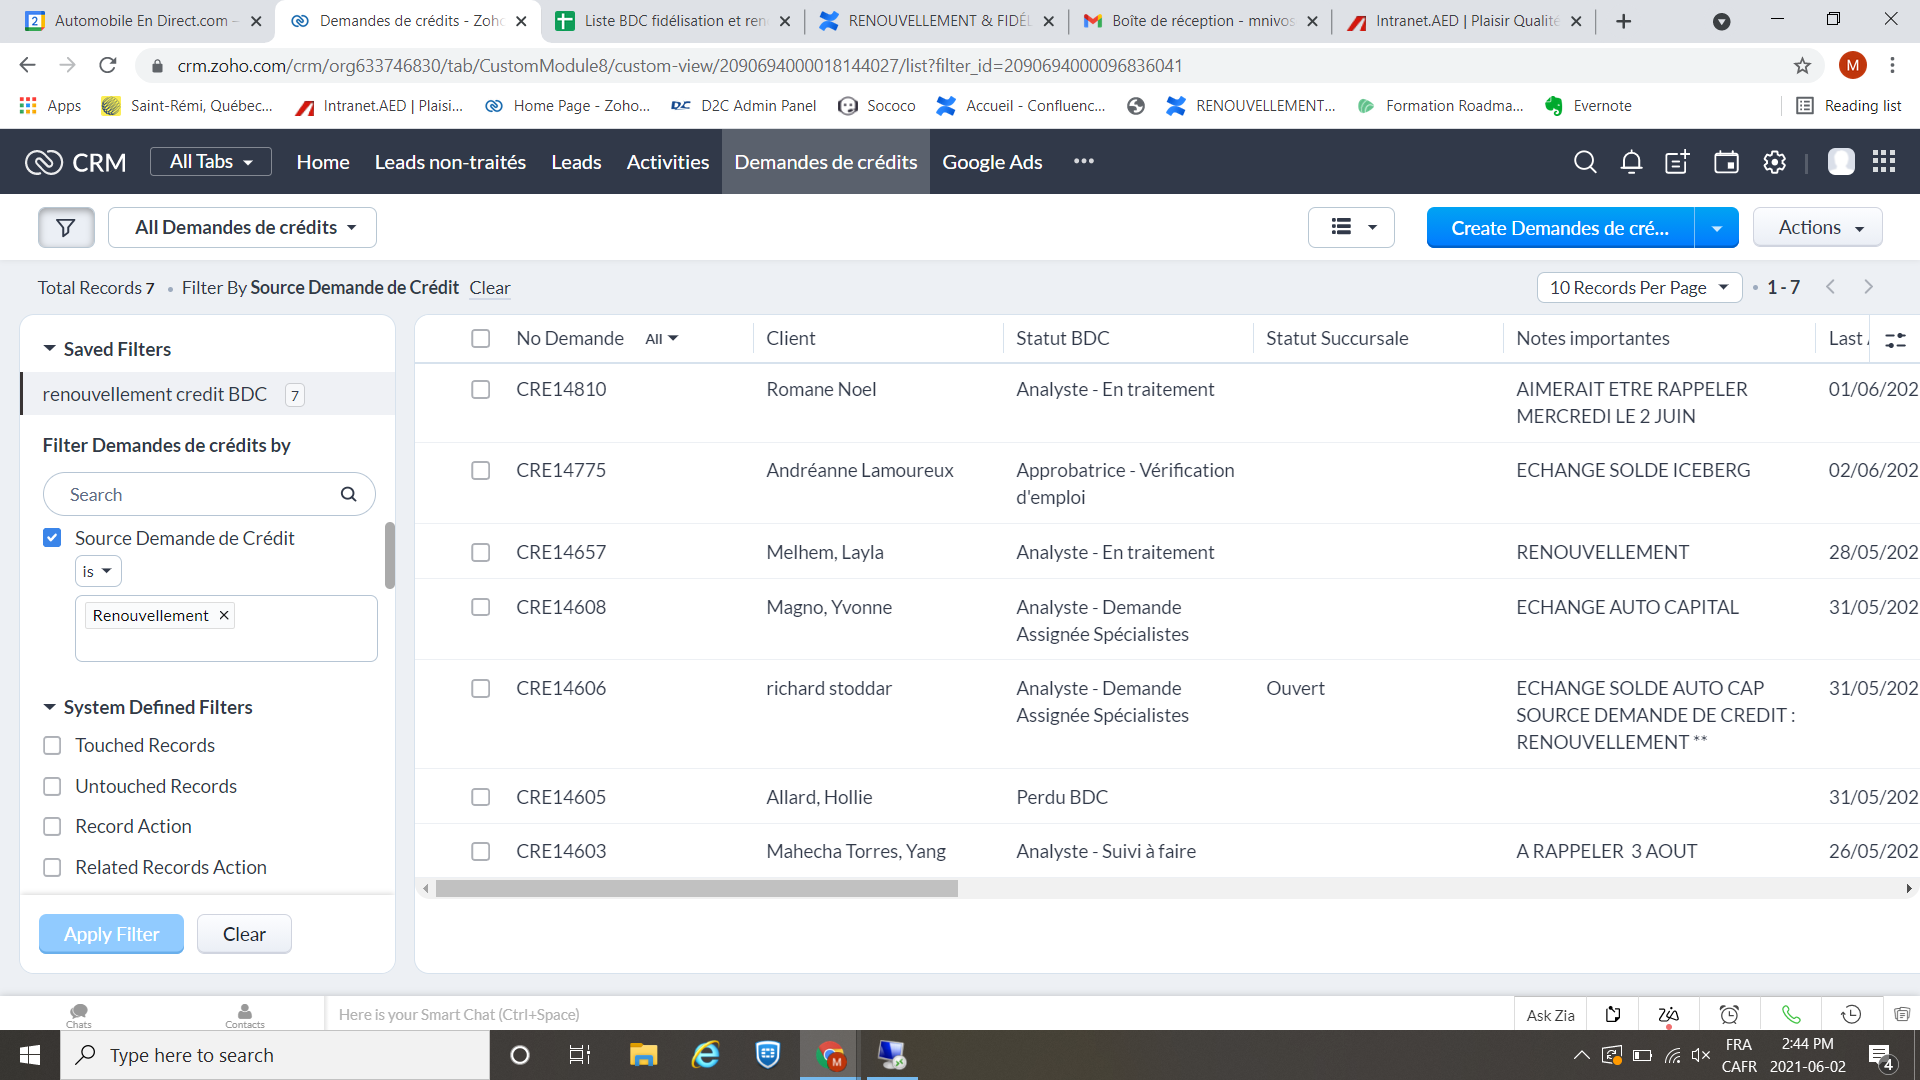
Task: Go to the Activities tab
Action: [x=667, y=162]
